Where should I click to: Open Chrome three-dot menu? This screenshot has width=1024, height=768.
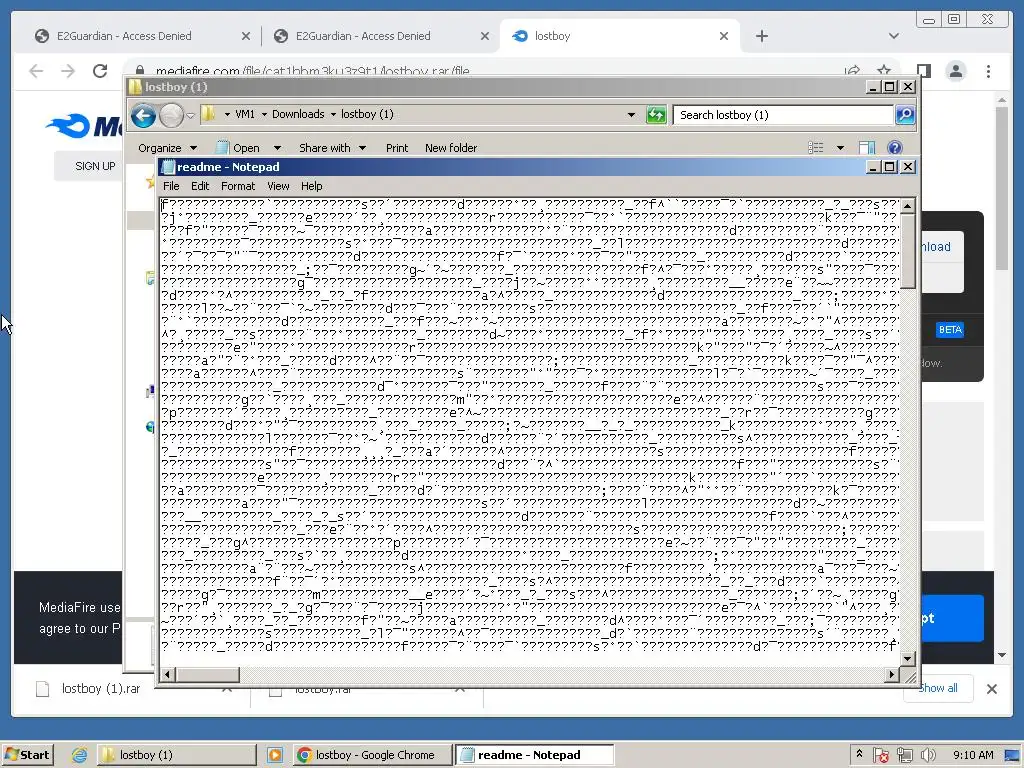tap(988, 71)
